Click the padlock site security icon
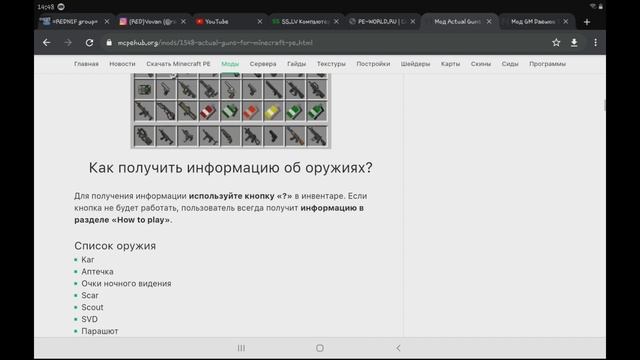This screenshot has width=640, height=360. [x=109, y=42]
